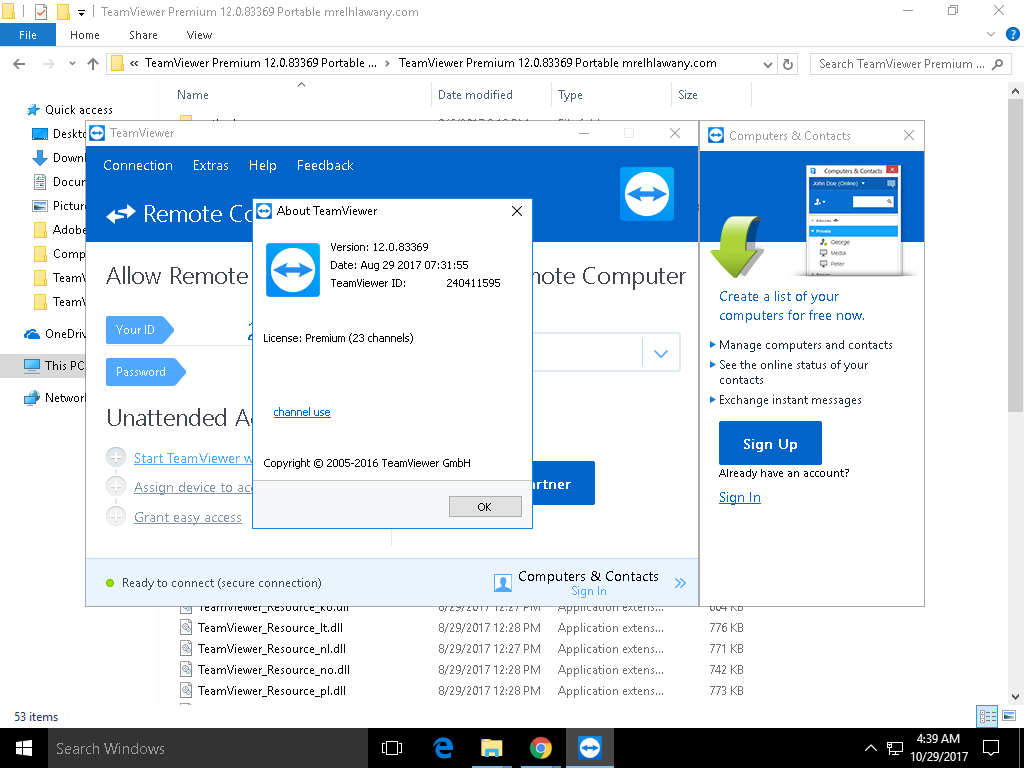Open the View tab in File Explorer

click(x=199, y=35)
